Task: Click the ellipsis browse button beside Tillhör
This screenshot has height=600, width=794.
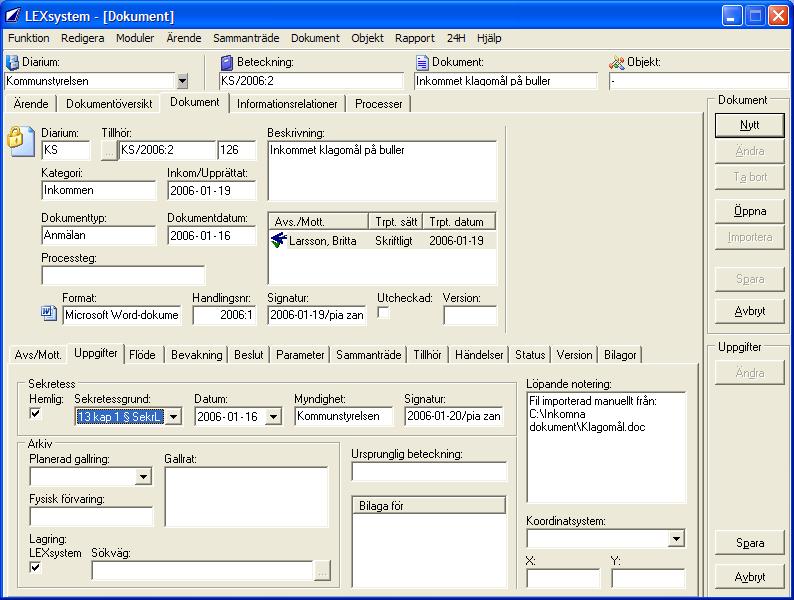Action: [109, 150]
